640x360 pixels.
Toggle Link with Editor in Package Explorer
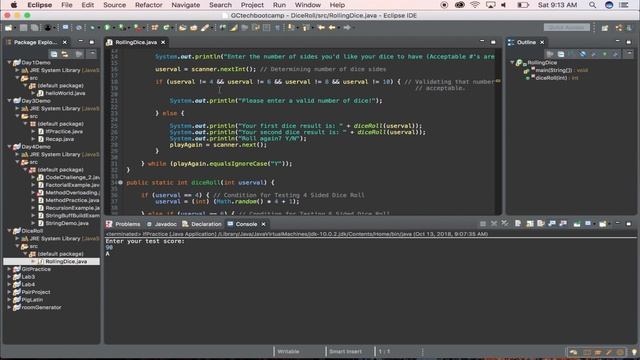pyautogui.click(x=65, y=54)
